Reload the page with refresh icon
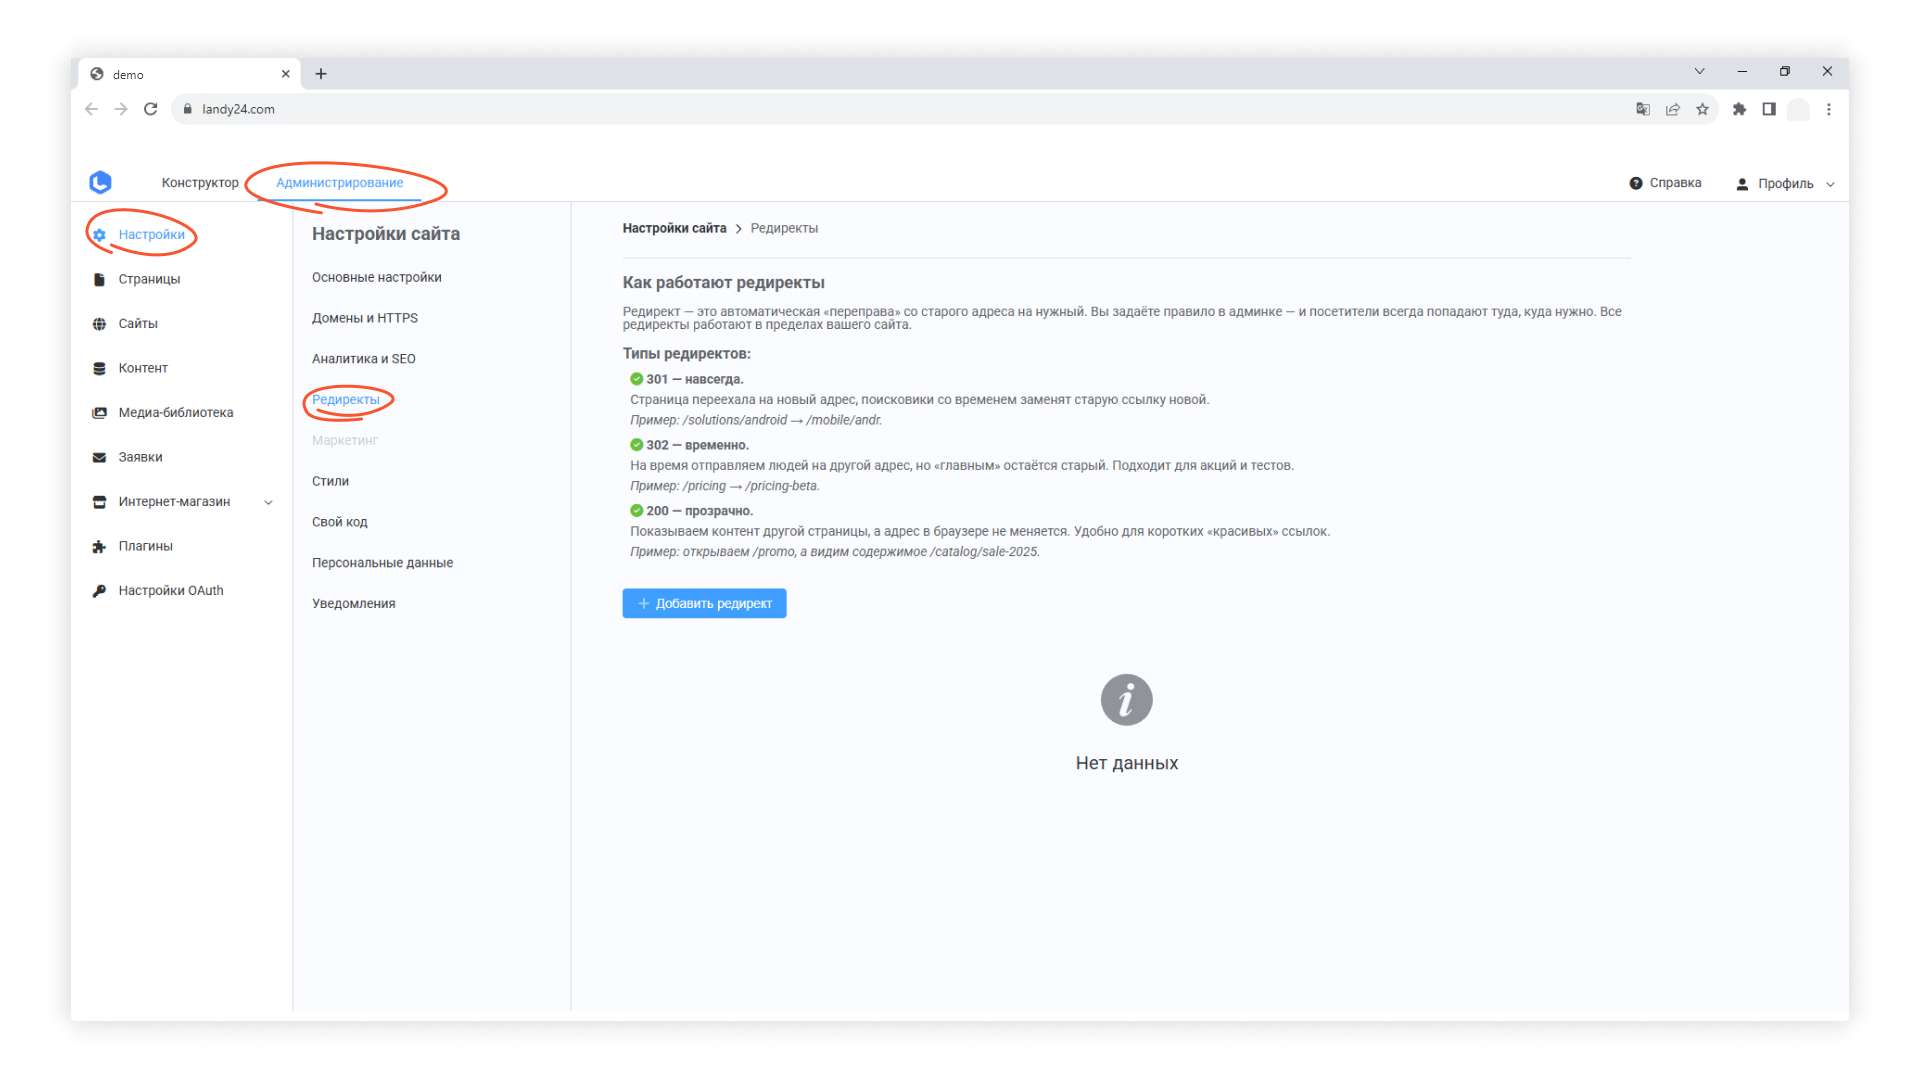The width and height of the screenshot is (1920, 1080). (x=151, y=109)
